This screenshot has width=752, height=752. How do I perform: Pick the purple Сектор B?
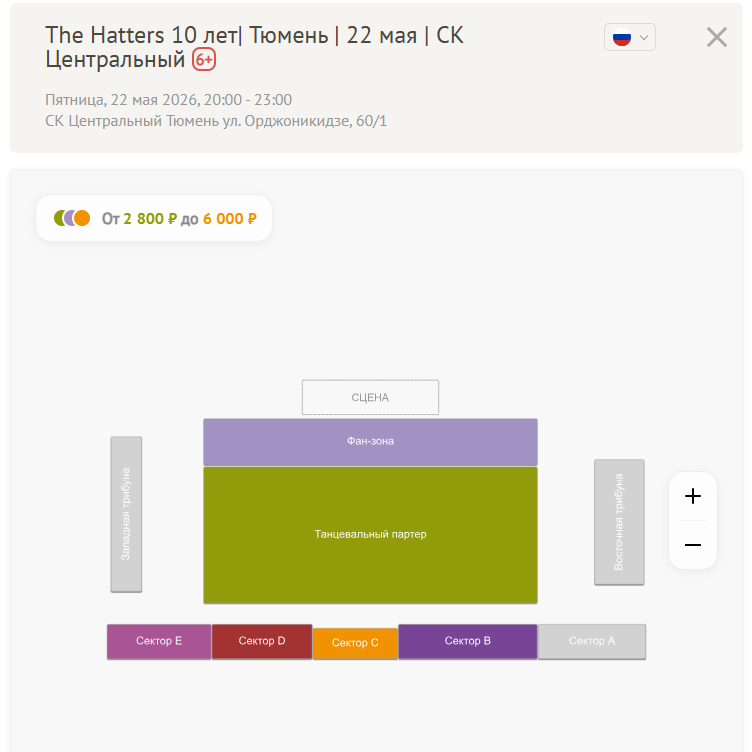tap(468, 641)
